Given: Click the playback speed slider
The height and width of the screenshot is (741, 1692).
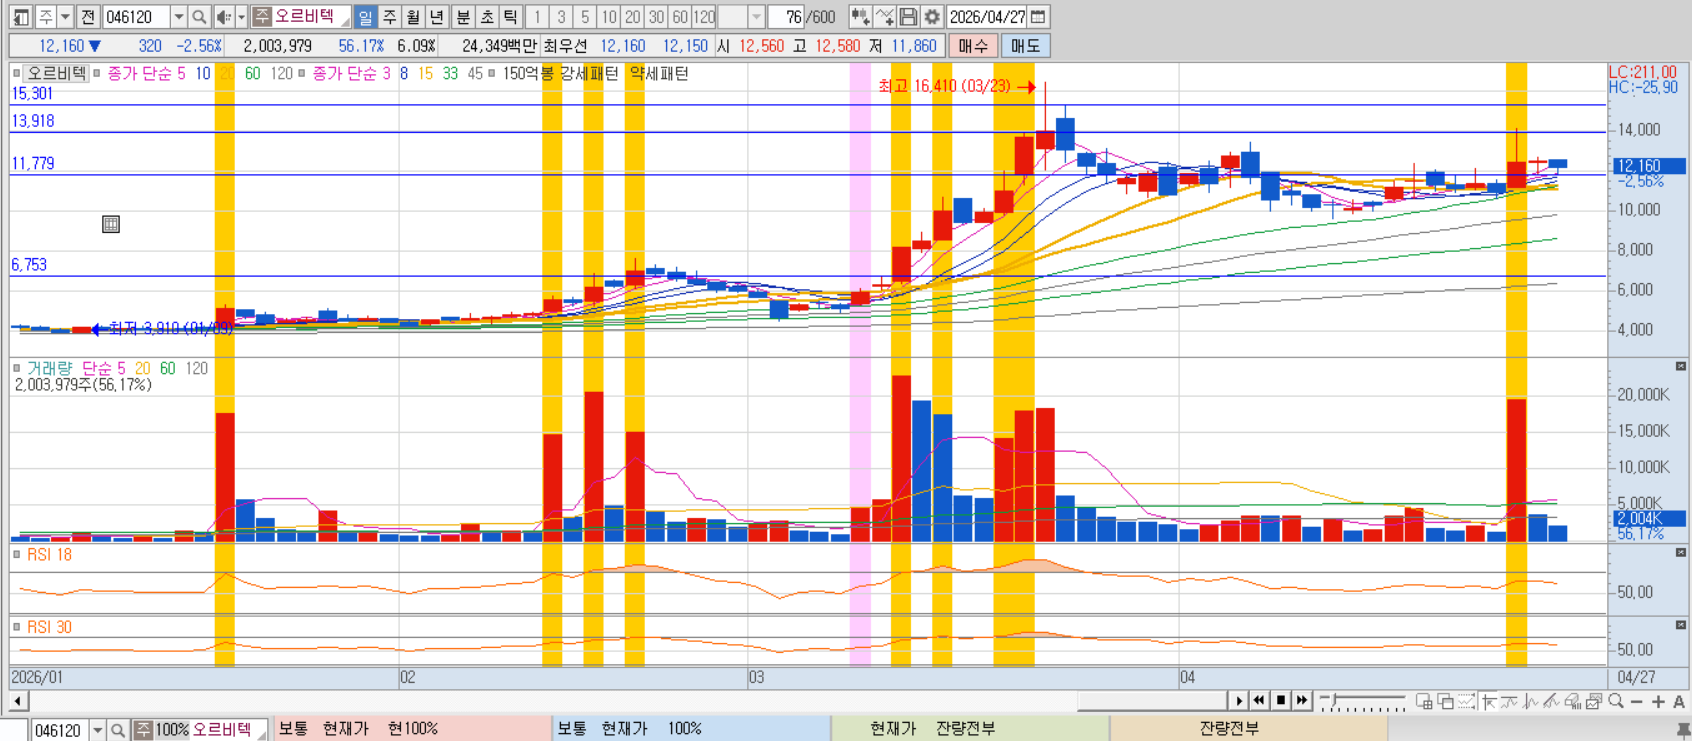Looking at the screenshot, I should pos(1362,701).
